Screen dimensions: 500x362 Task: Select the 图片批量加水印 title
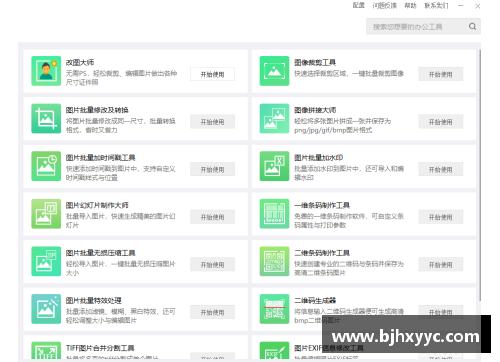pos(319,158)
